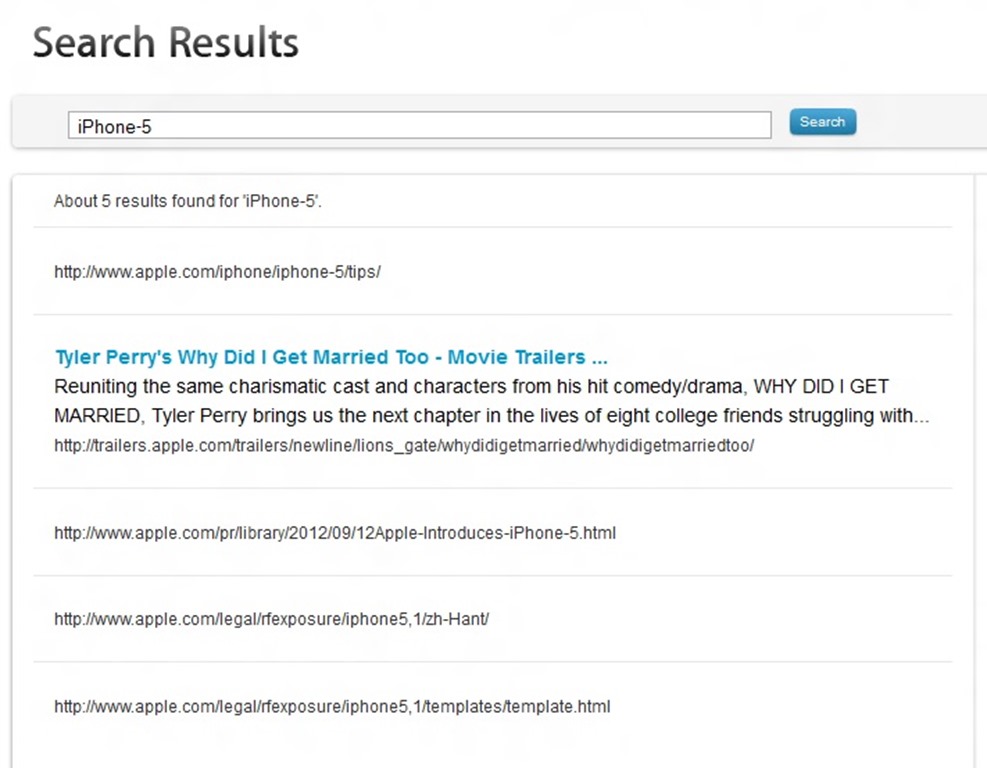987x768 pixels.
Task: Open Tyler Perry's Why Did I Get Married Too link
Action: (330, 358)
